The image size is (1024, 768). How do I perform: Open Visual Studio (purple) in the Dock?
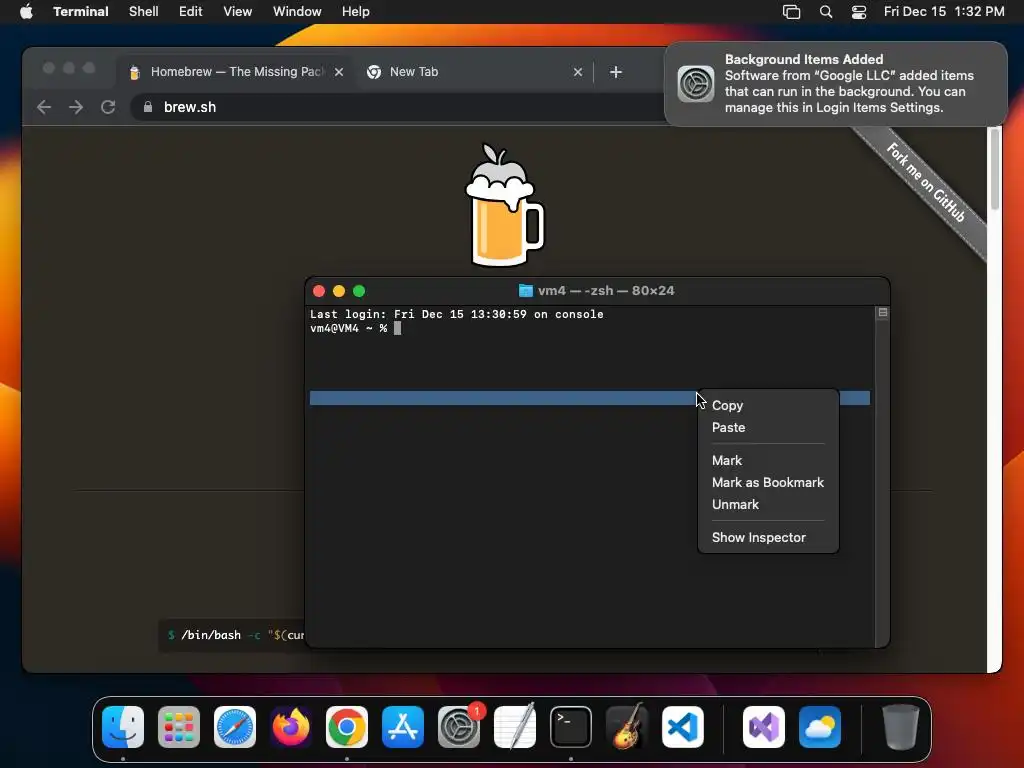click(x=763, y=726)
